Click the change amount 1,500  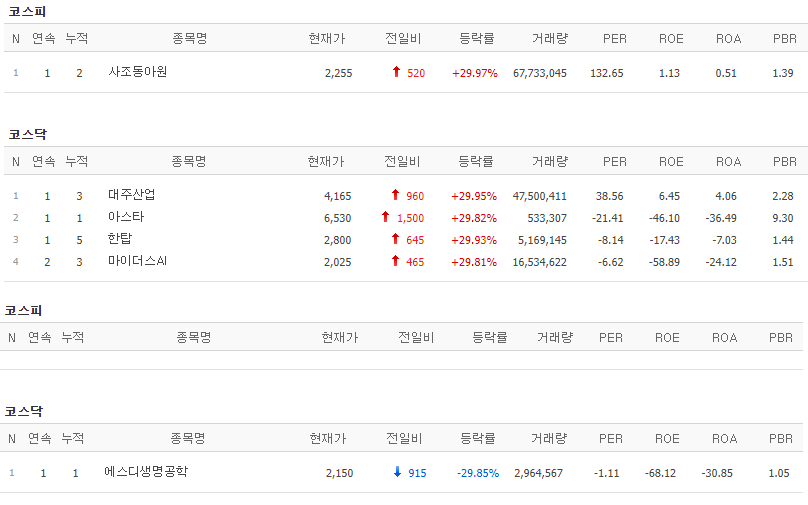click(x=410, y=218)
